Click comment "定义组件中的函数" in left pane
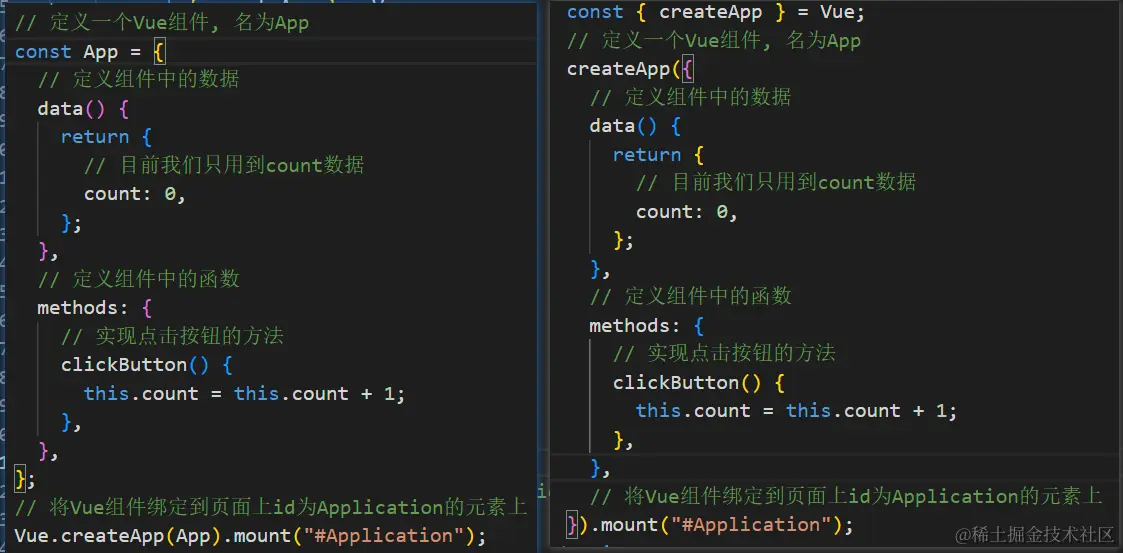The height and width of the screenshot is (553, 1123). (138, 279)
